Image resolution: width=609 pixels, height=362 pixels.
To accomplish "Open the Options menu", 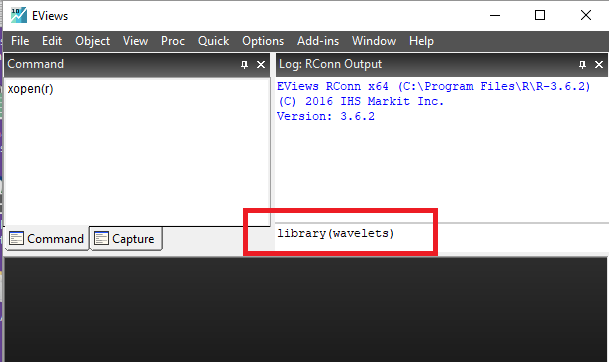I will click(x=263, y=41).
